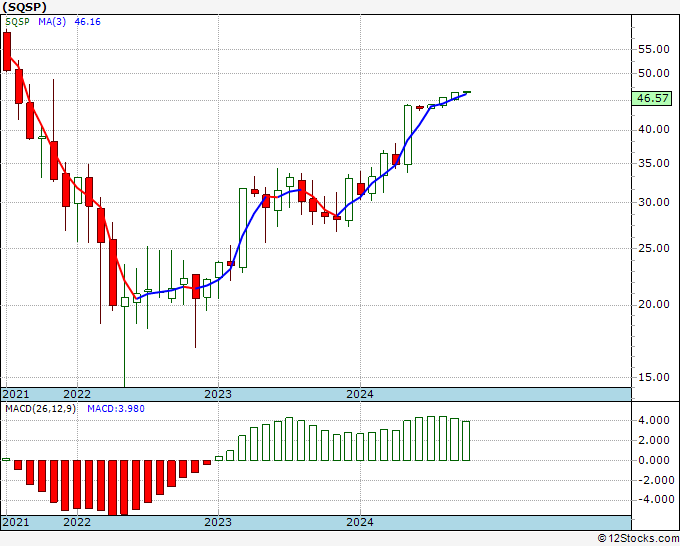680x546 pixels.
Task: Click the latest green MACD histogram bar
Action: click(x=466, y=441)
